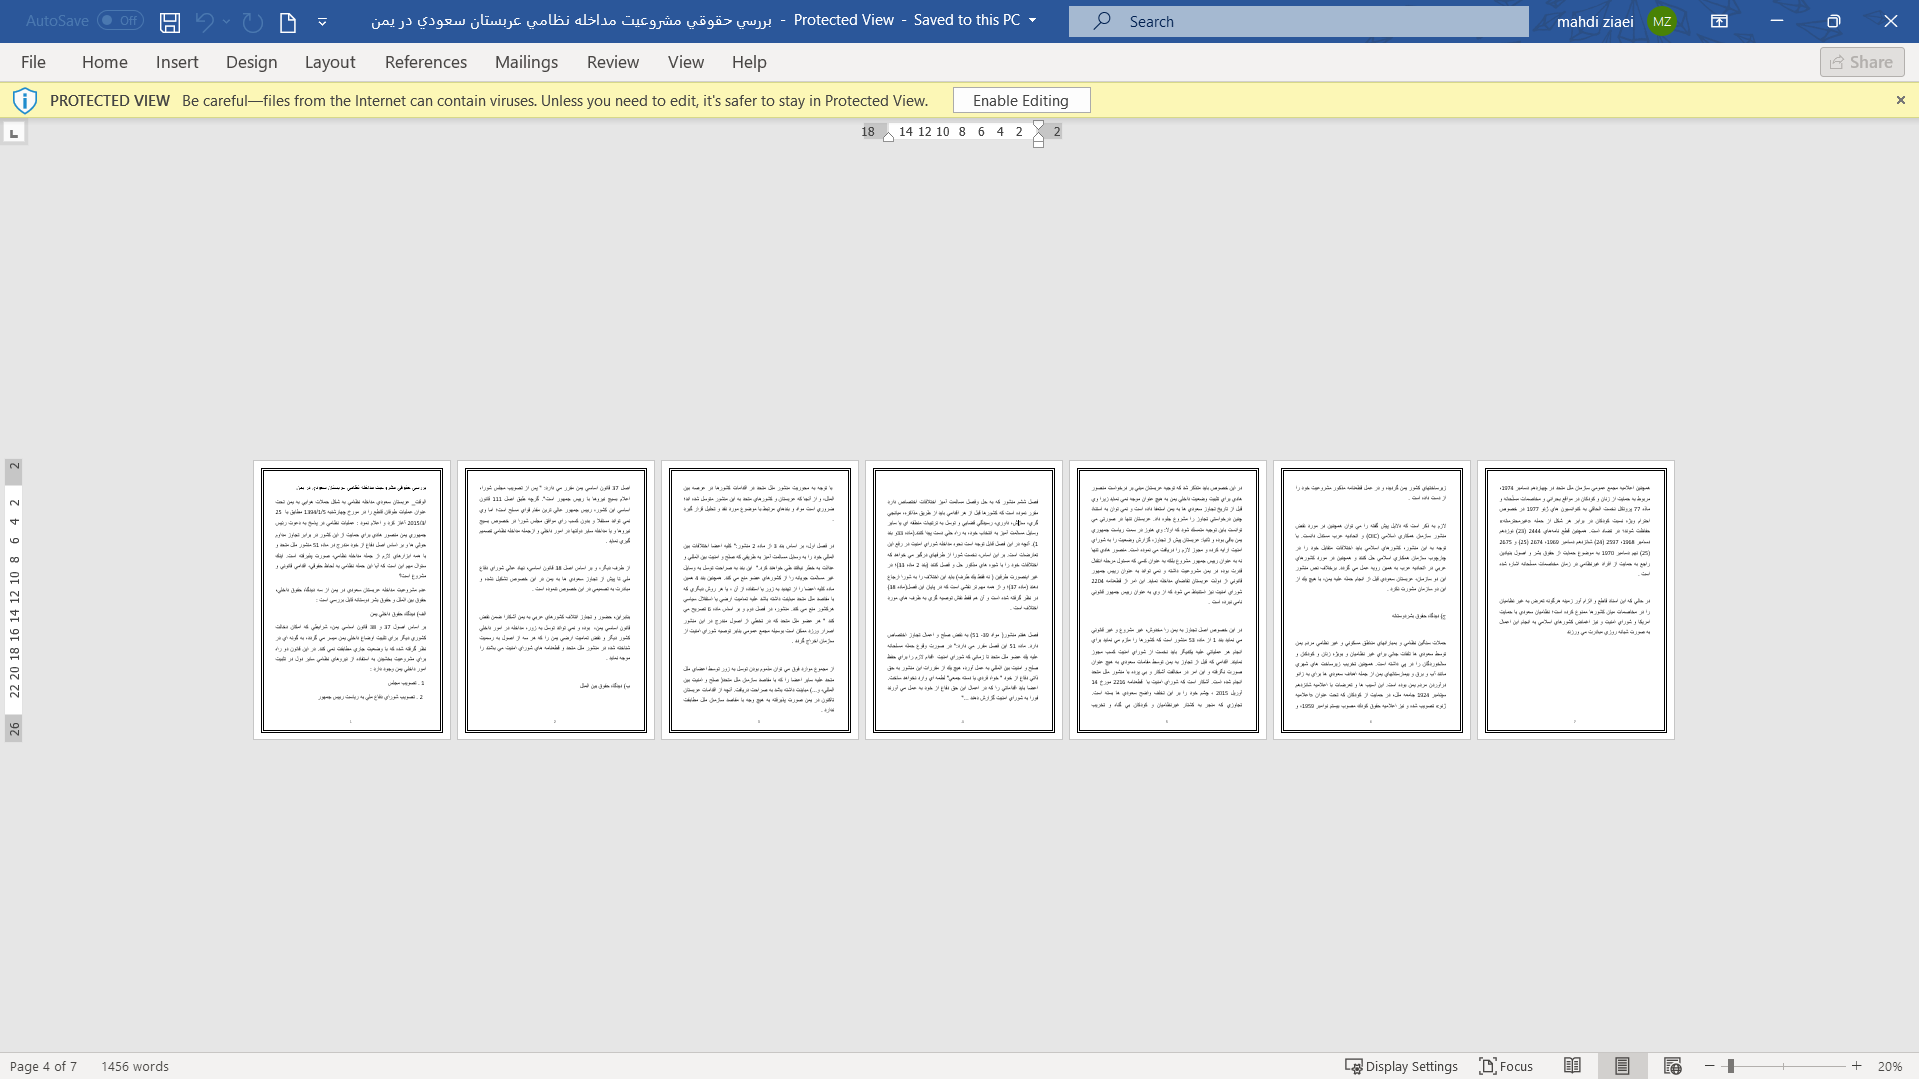
Task: Click the Save icon in title bar
Action: pyautogui.click(x=170, y=21)
